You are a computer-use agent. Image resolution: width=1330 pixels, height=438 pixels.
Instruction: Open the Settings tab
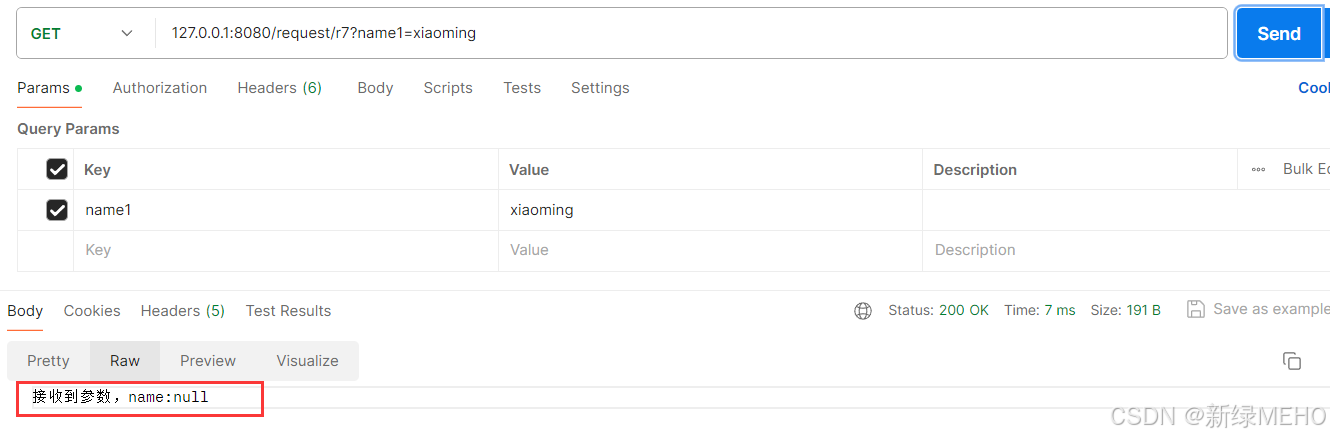click(x=600, y=88)
